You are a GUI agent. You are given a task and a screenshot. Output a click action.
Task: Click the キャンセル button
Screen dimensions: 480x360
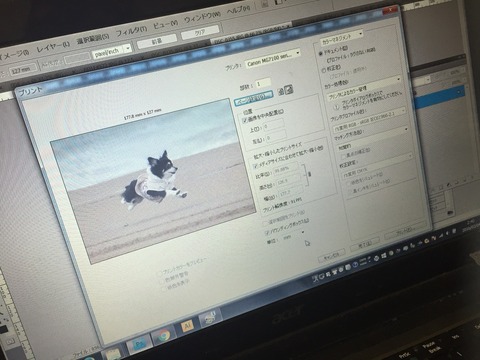[x=331, y=255]
